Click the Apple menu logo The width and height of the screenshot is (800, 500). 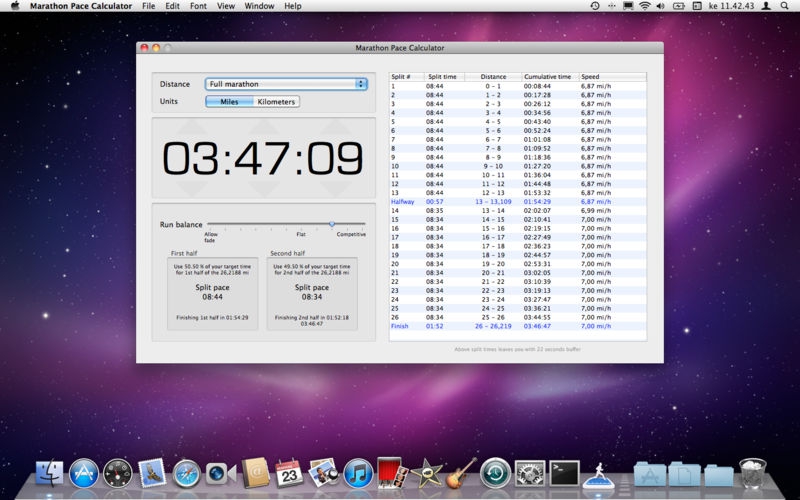click(x=15, y=6)
